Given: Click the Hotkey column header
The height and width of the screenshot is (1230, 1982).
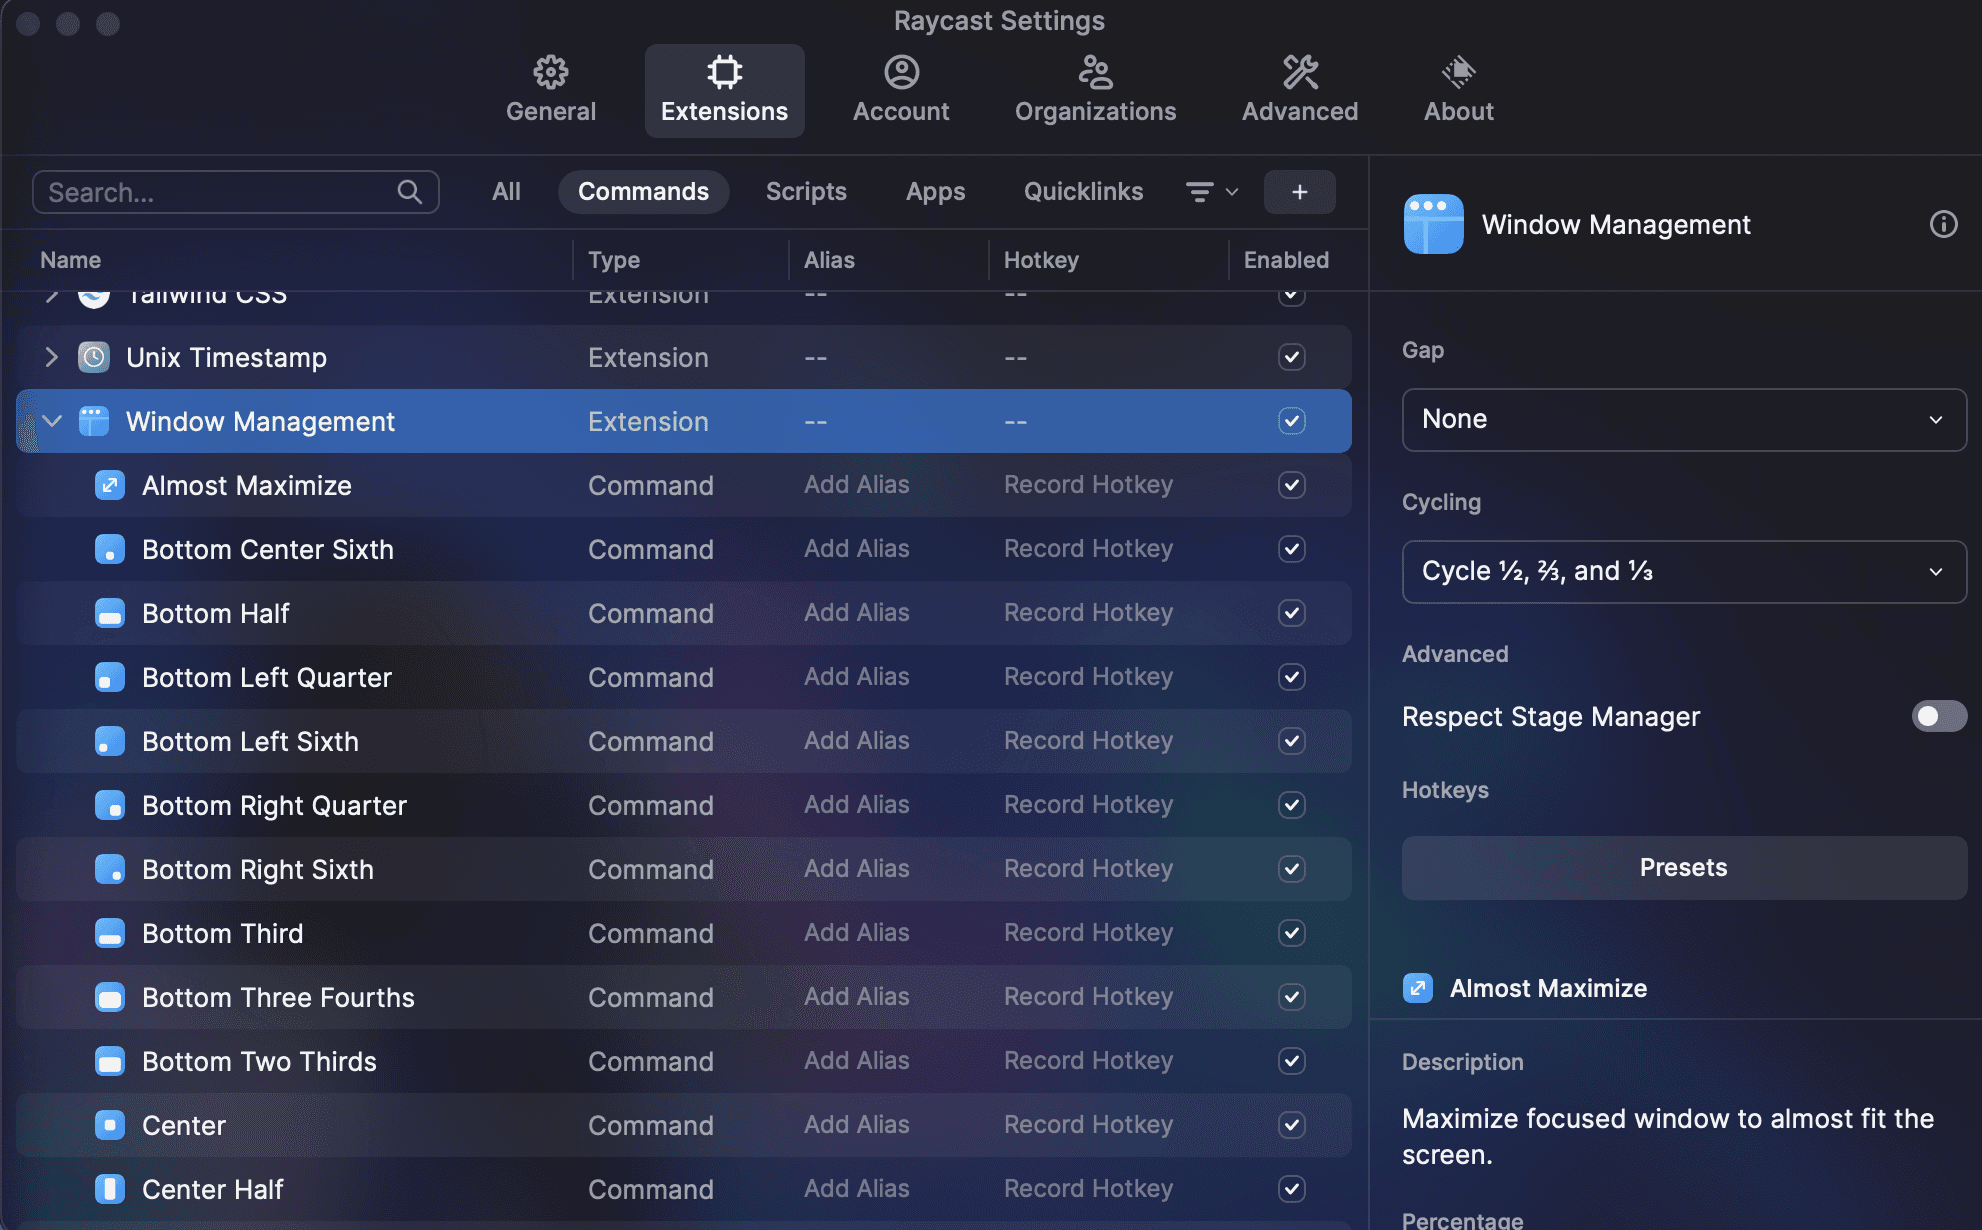Looking at the screenshot, I should (x=1041, y=260).
